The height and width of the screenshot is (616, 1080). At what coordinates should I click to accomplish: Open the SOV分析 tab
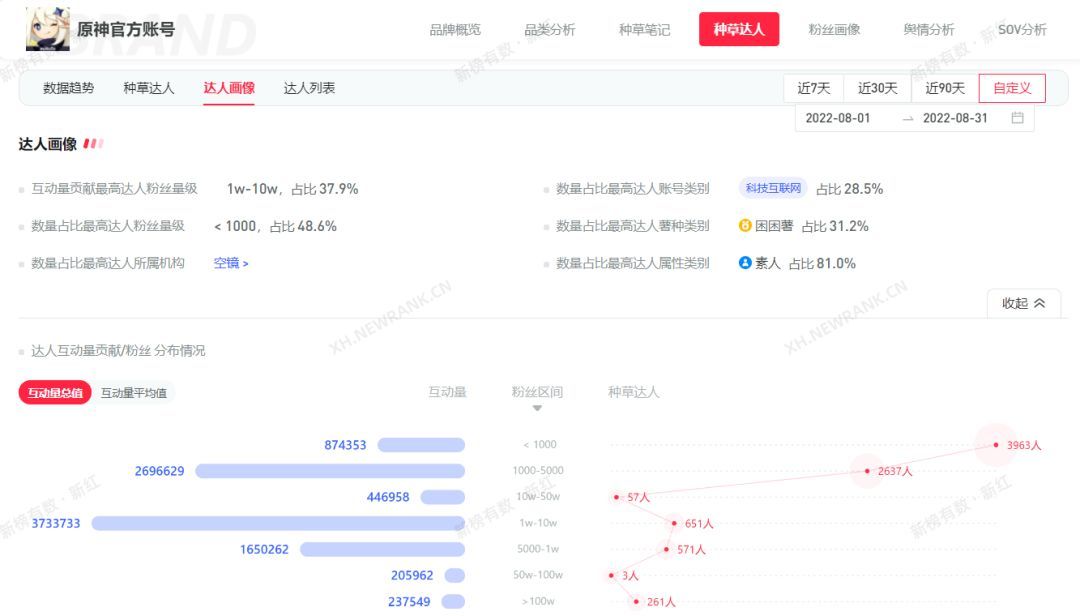point(1022,30)
